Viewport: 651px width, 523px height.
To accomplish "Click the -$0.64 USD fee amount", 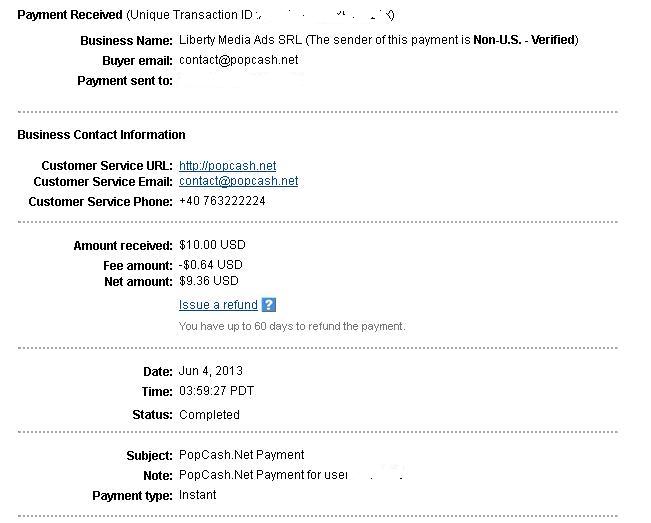I will click(210, 265).
